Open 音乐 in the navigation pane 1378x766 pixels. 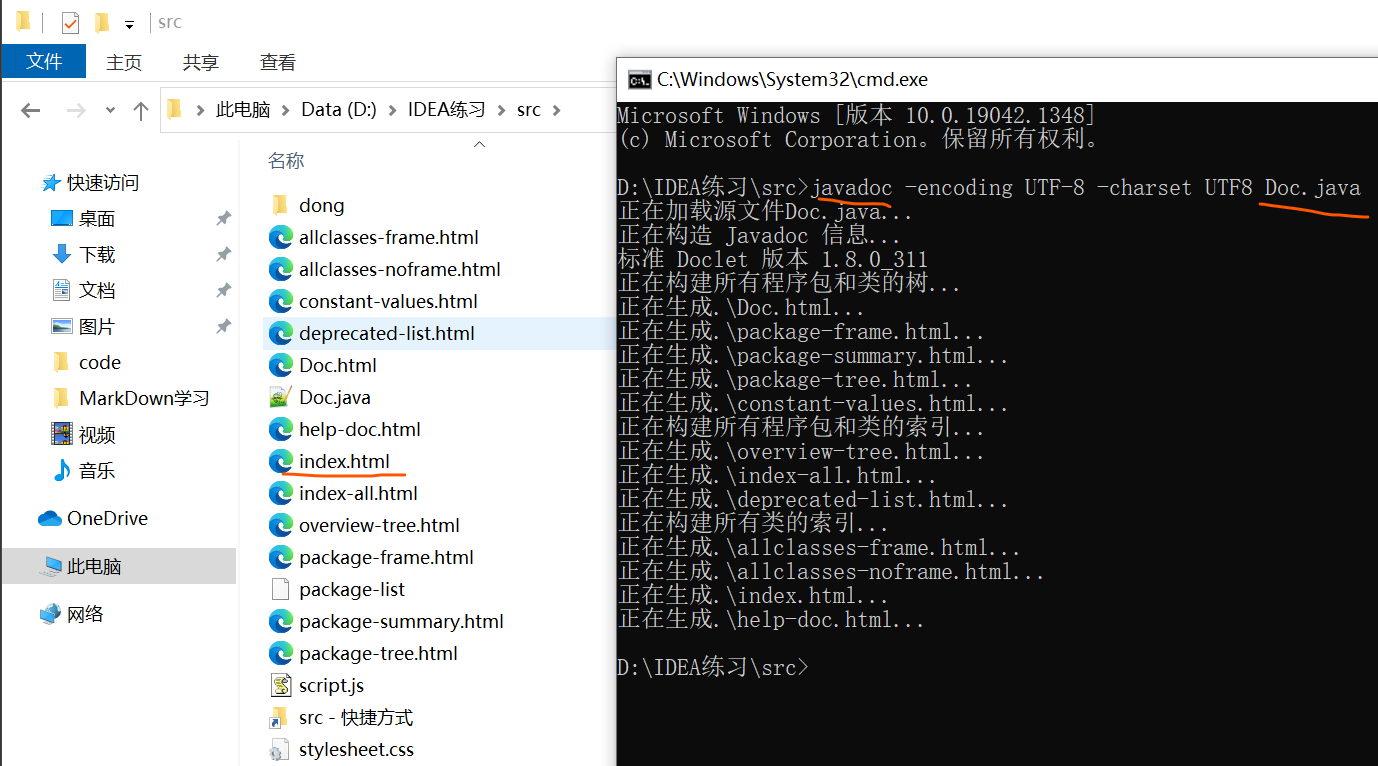click(97, 471)
